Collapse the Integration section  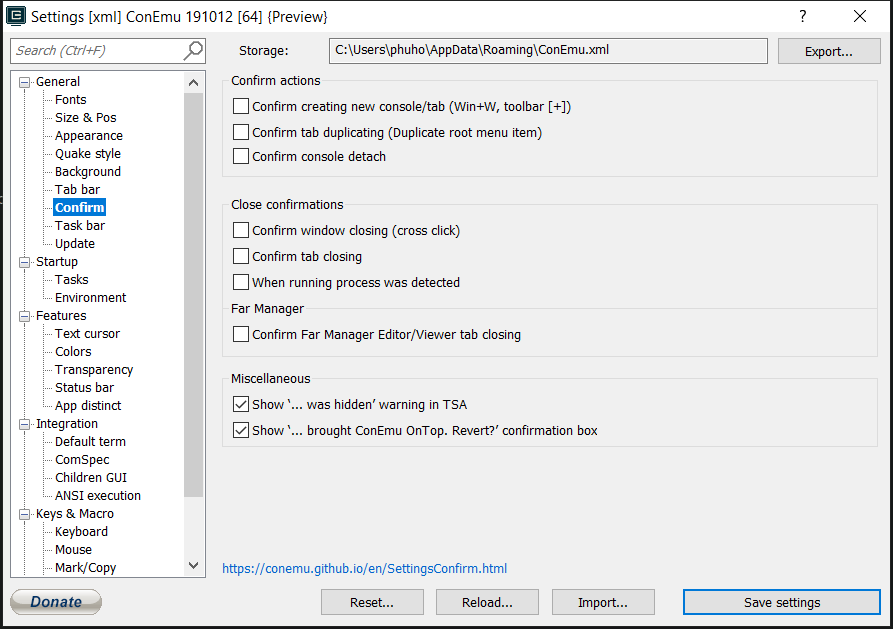point(24,423)
